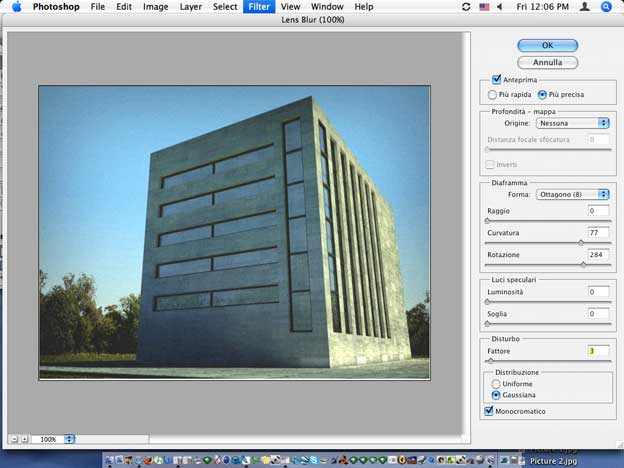Open the US flag input menu
The width and height of the screenshot is (624, 468).
tap(485, 7)
